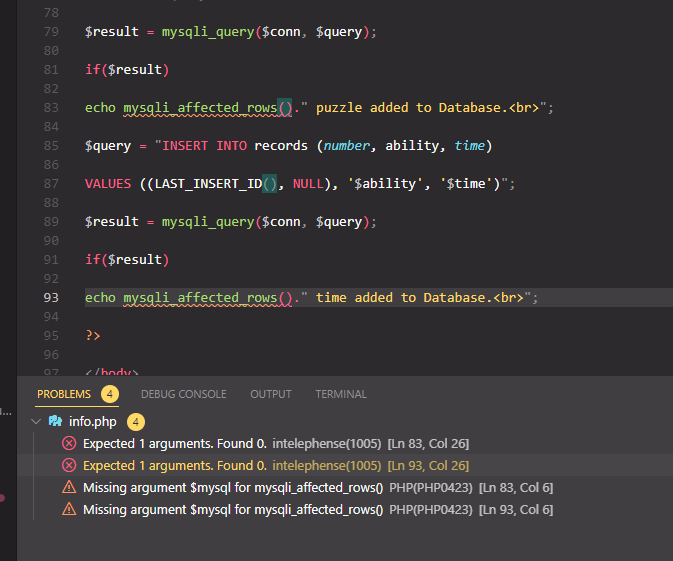Switch to the PROBLEMS tab
Screen dimensions: 673x561
pyautogui.click(x=64, y=394)
